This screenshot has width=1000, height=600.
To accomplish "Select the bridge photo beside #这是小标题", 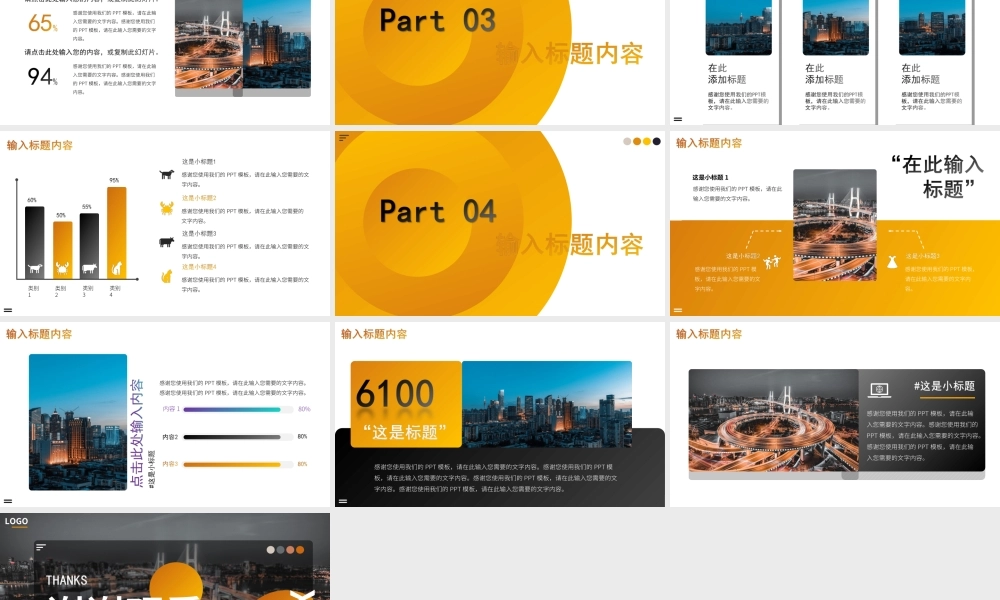I will (774, 421).
